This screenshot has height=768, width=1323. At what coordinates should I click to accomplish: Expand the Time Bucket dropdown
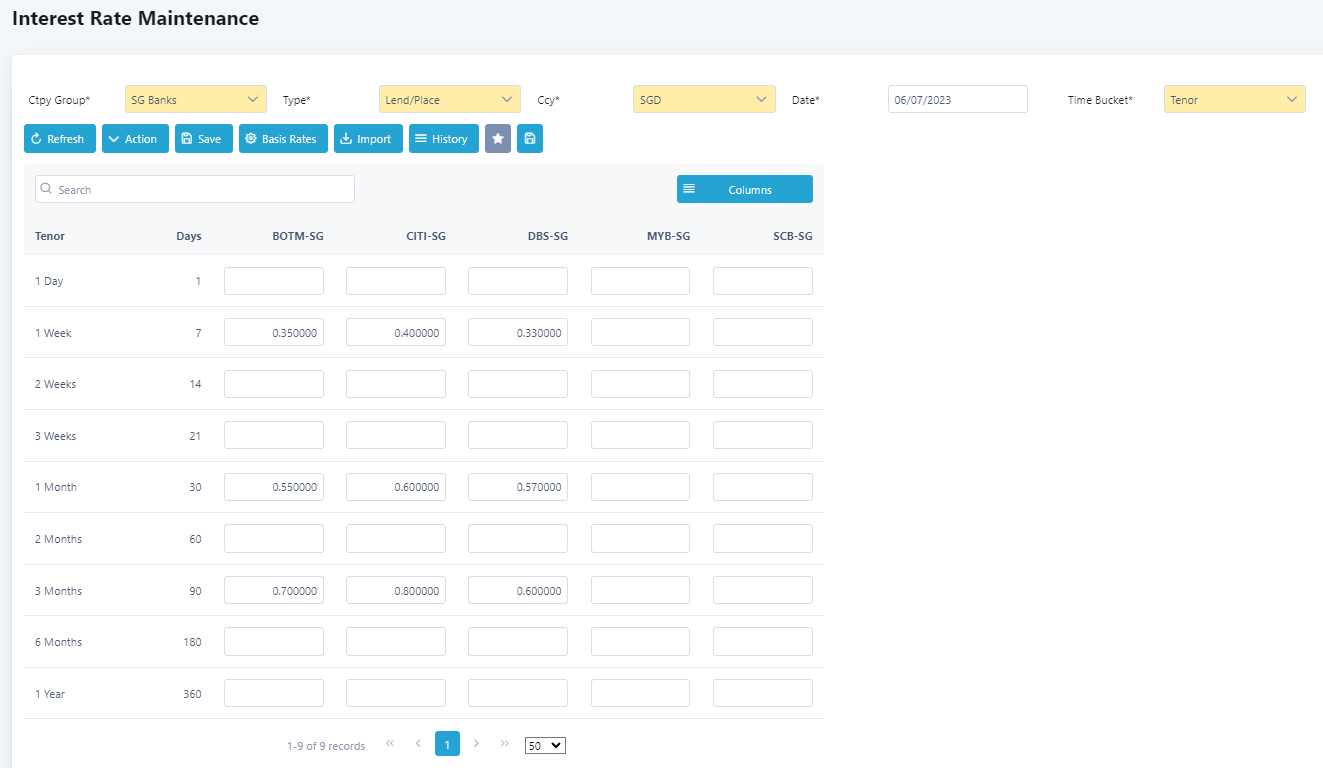1234,99
